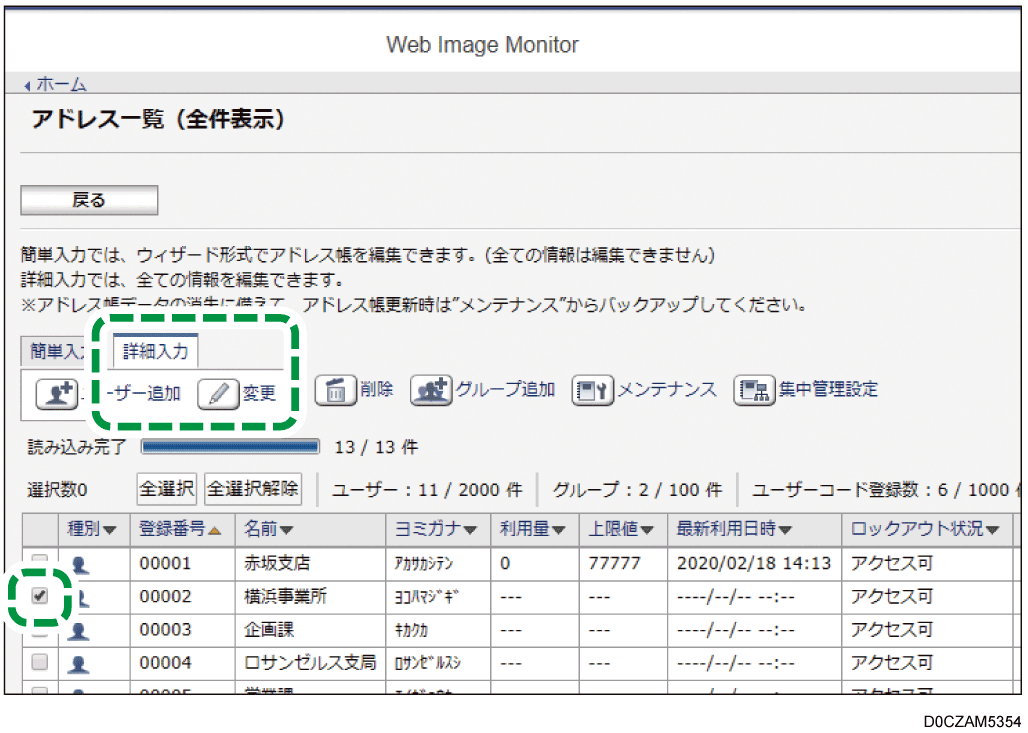Open the 利用量 column sort dropdown
Image resolution: width=1028 pixels, height=733 pixels.
tap(557, 530)
